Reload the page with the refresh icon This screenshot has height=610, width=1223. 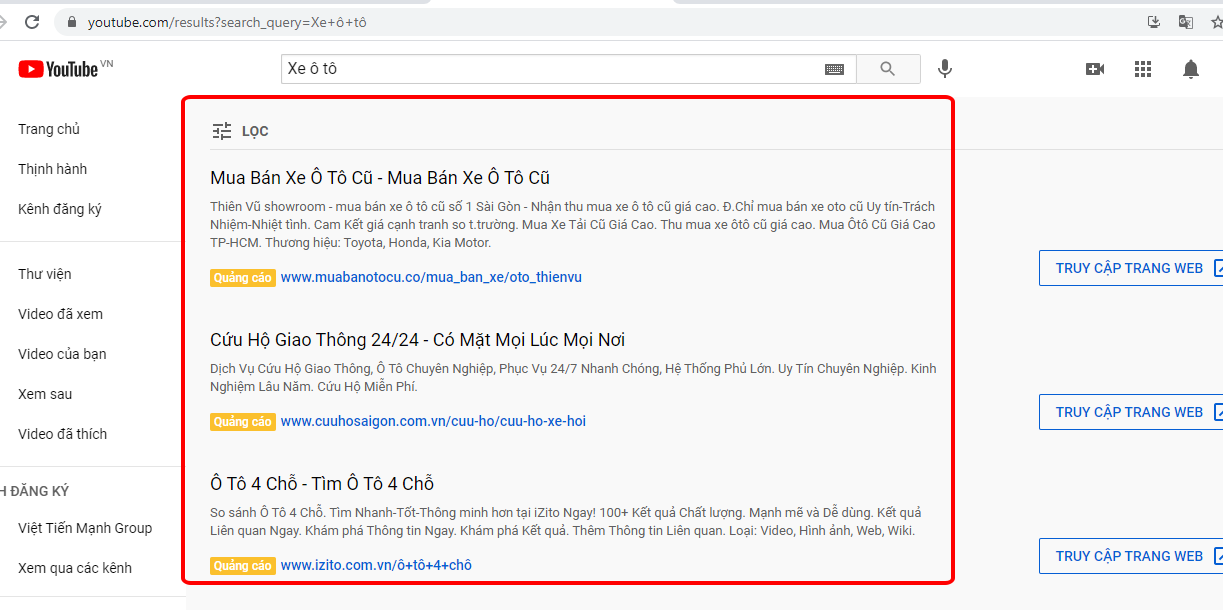click(32, 21)
